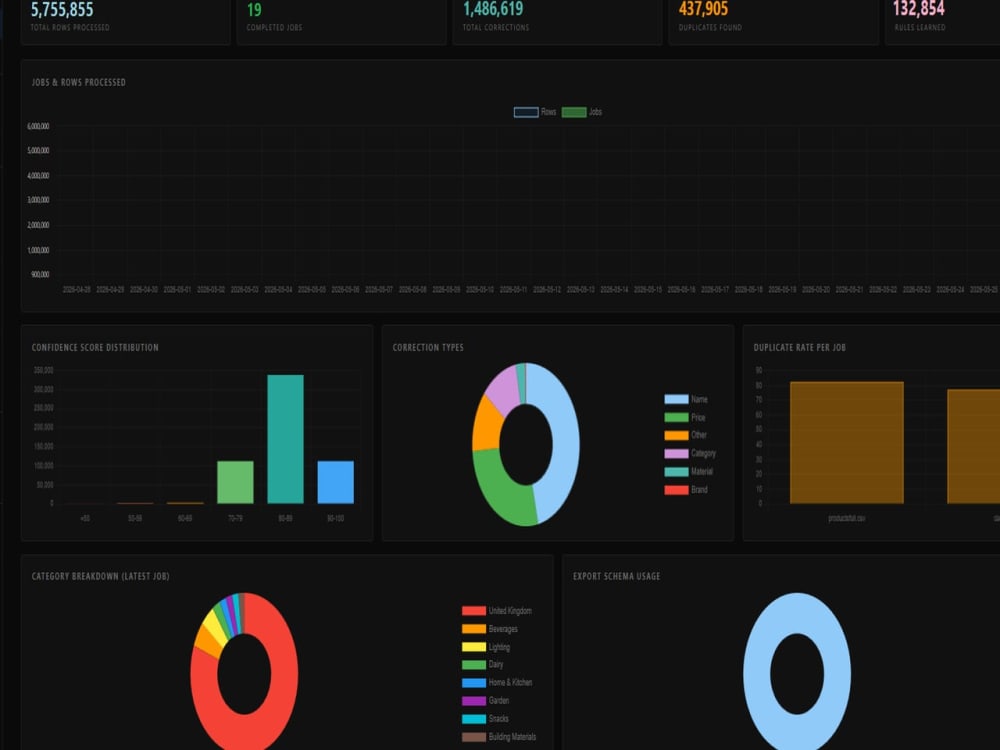The height and width of the screenshot is (750, 1000).
Task: Toggle the United Kingdom legend entry
Action: (497, 611)
